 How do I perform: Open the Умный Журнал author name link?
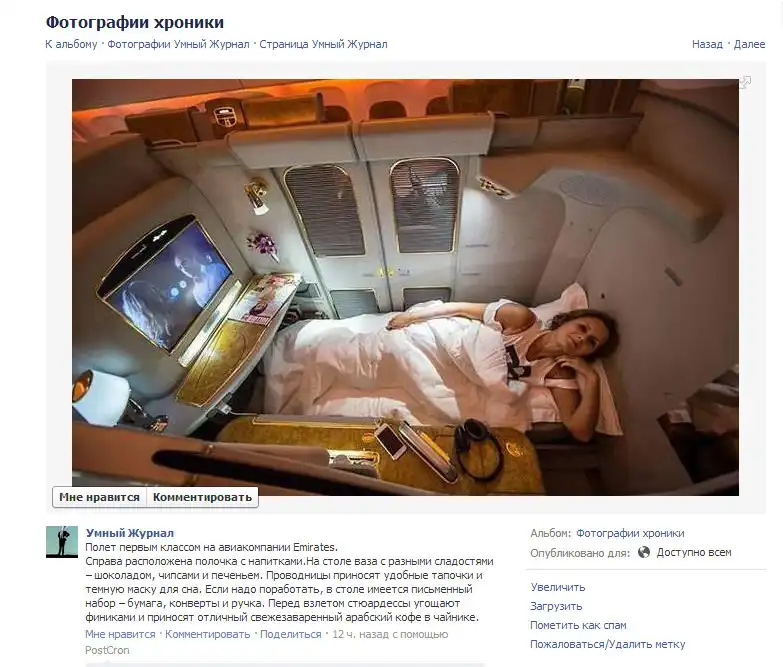point(130,533)
